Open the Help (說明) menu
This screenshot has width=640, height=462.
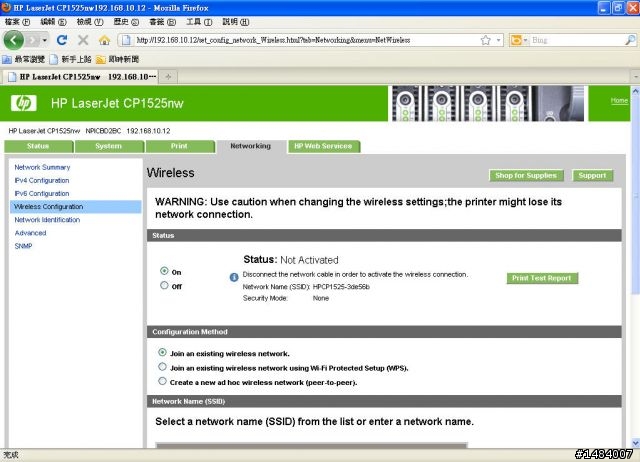(236, 22)
